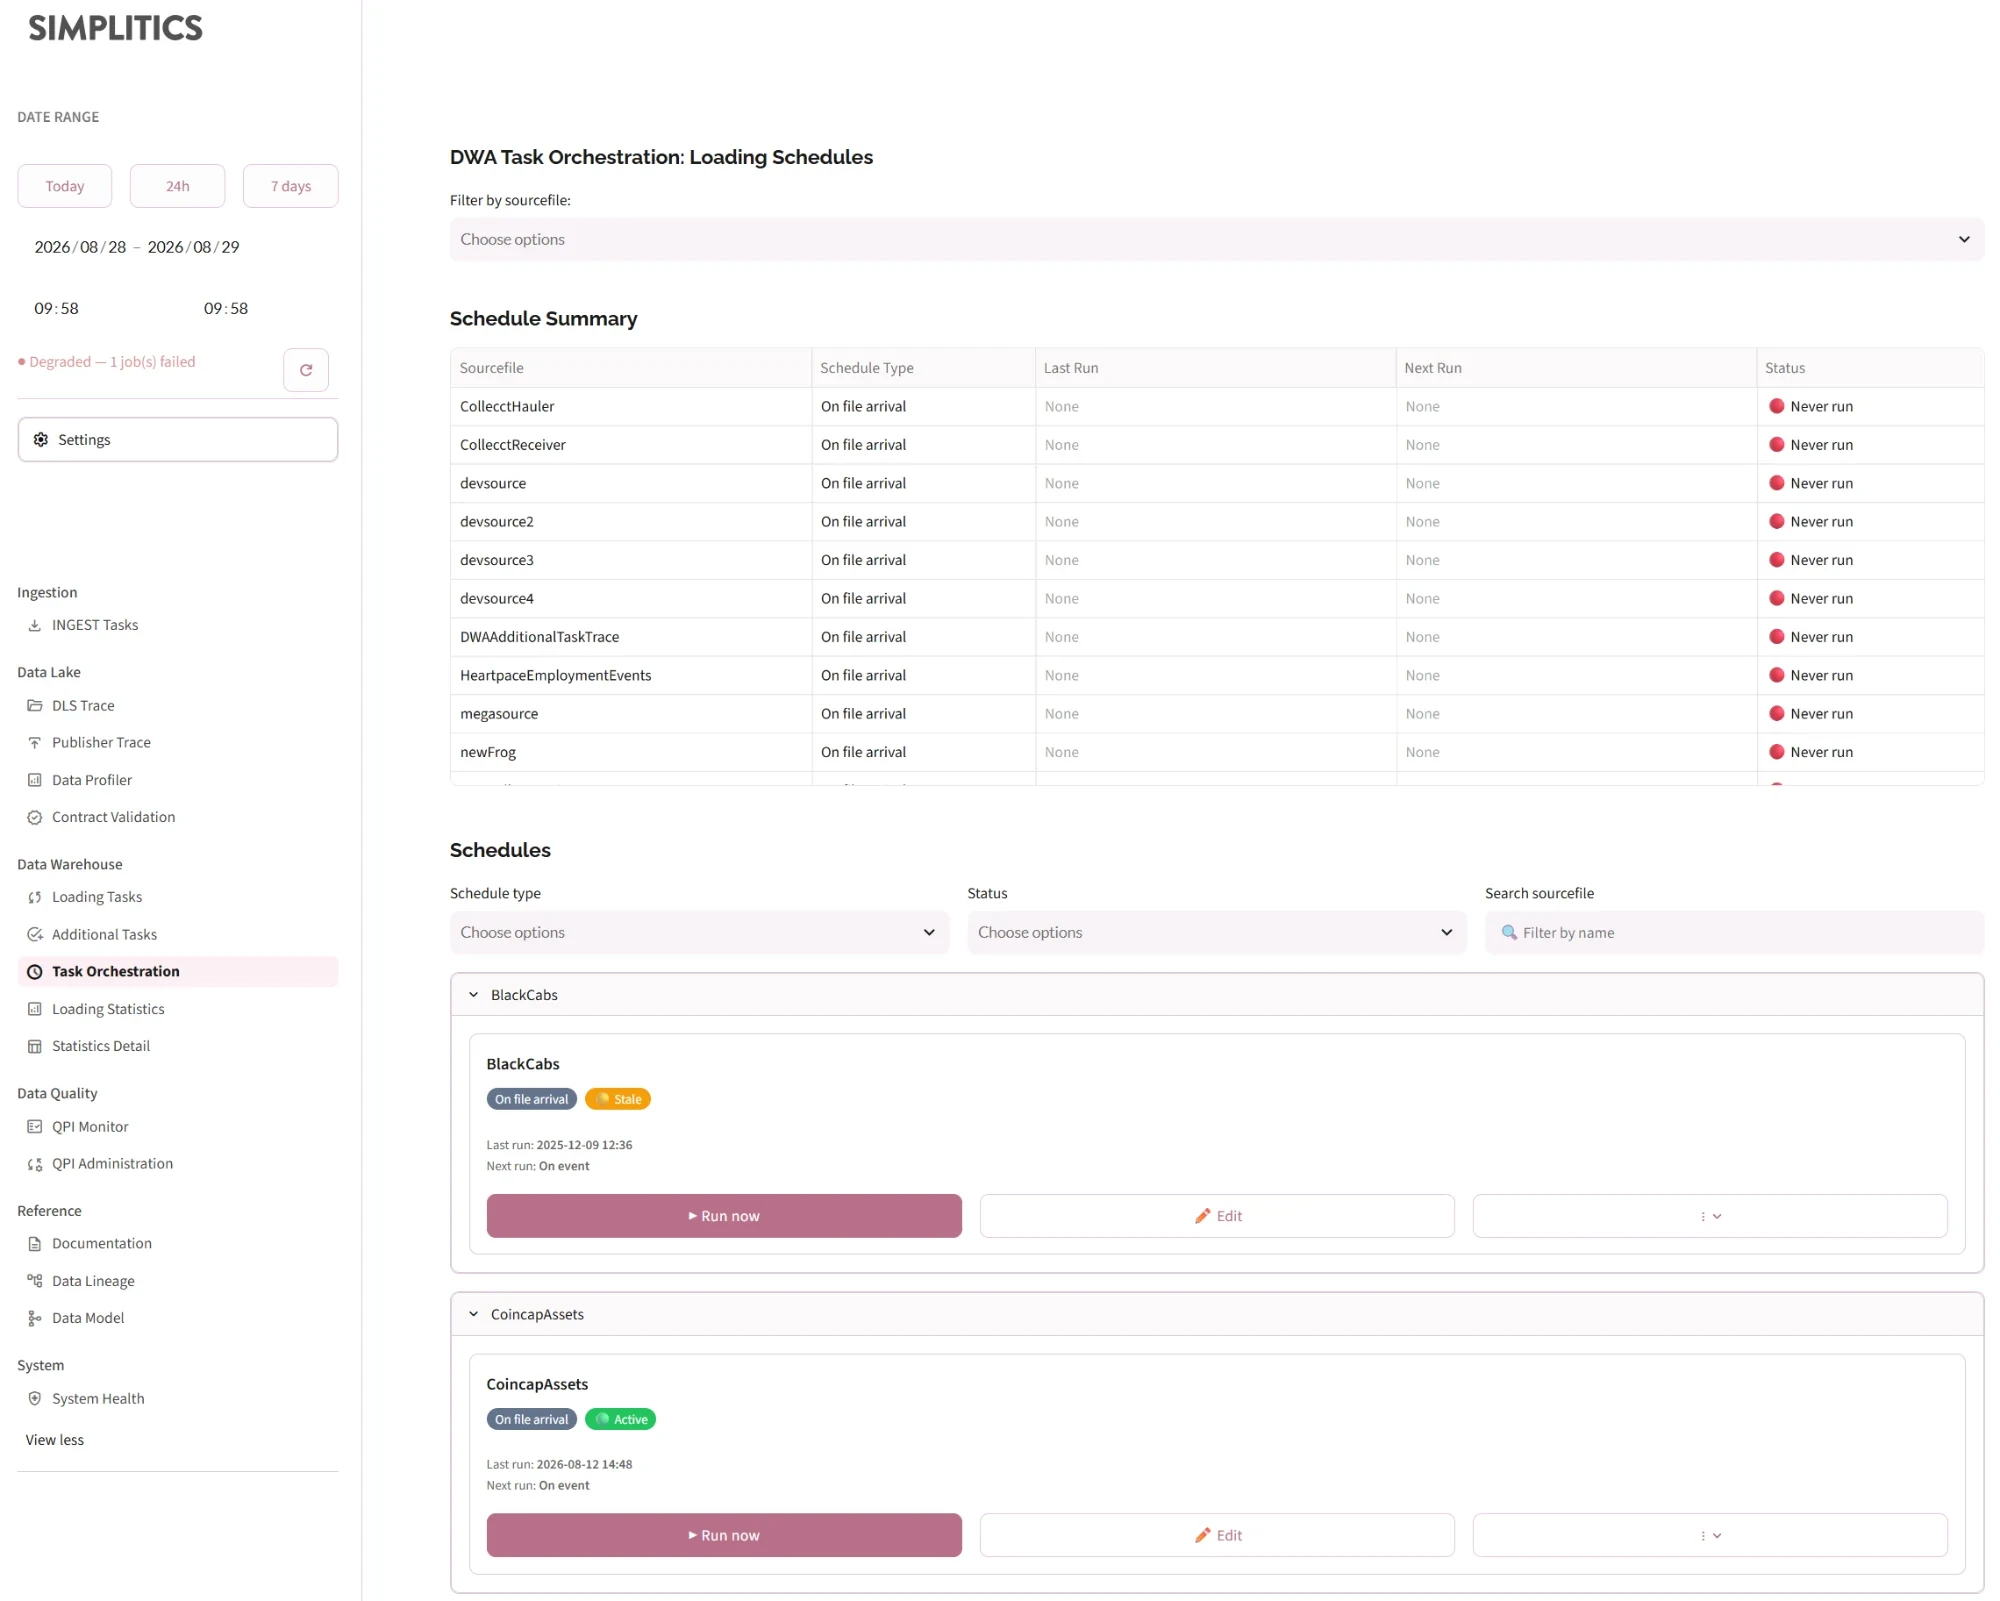Open QPI Administration
Screen dimensions: 2000x1601
click(x=112, y=1164)
